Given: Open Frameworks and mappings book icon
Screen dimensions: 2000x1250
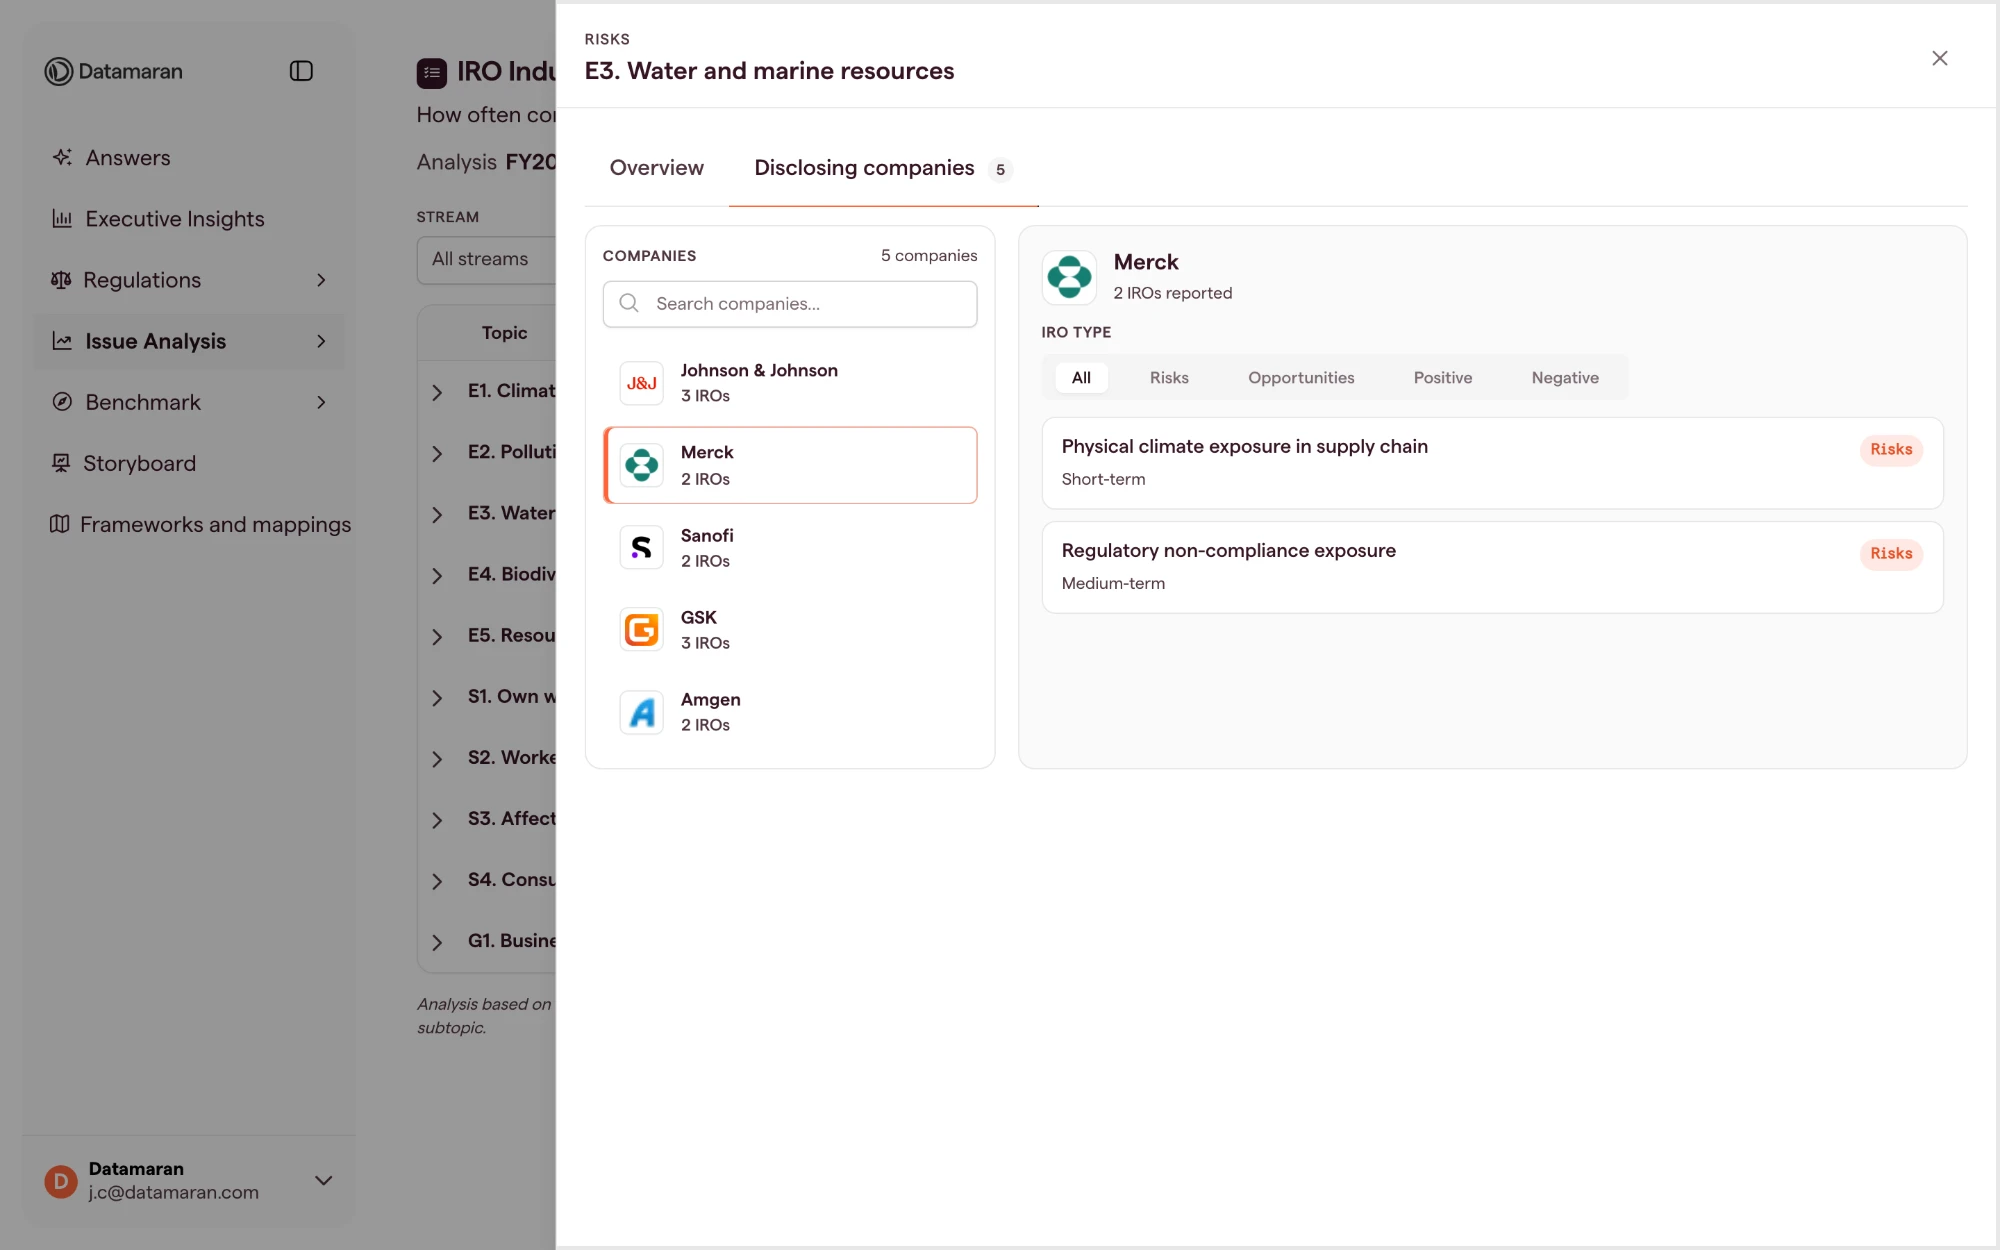Looking at the screenshot, I should [x=60, y=524].
